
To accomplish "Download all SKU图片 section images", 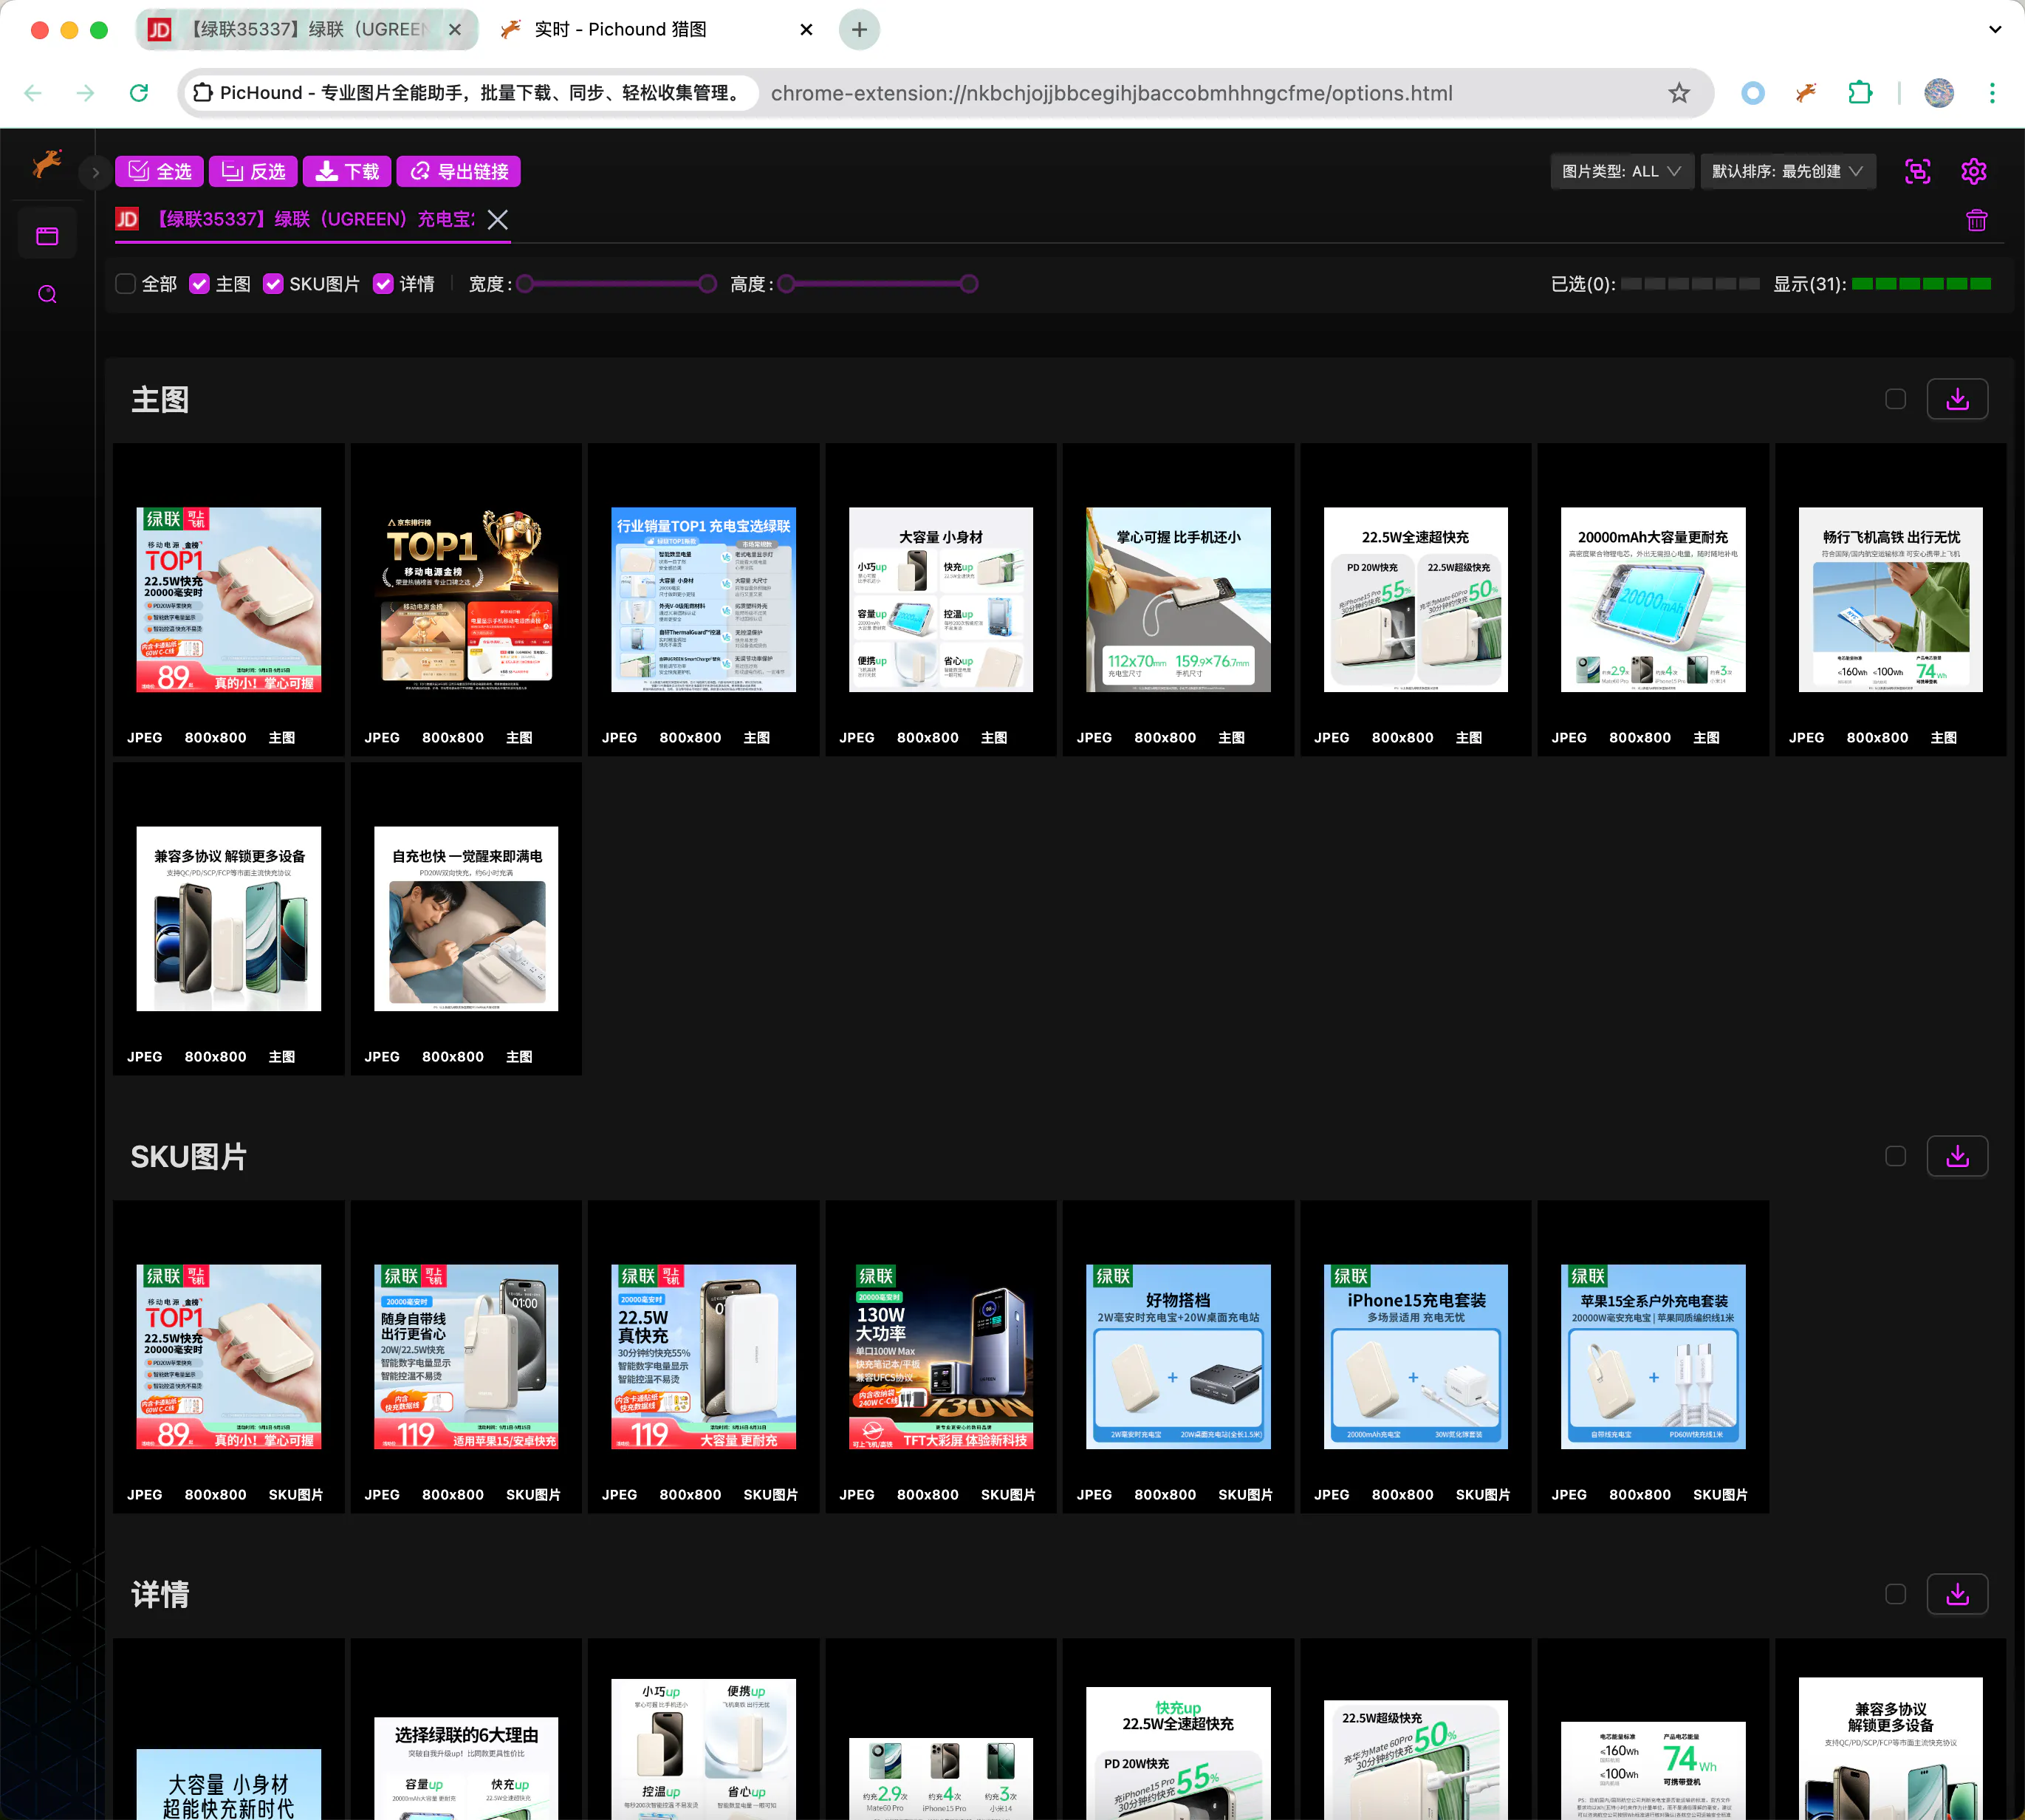I will click(x=1956, y=1156).
